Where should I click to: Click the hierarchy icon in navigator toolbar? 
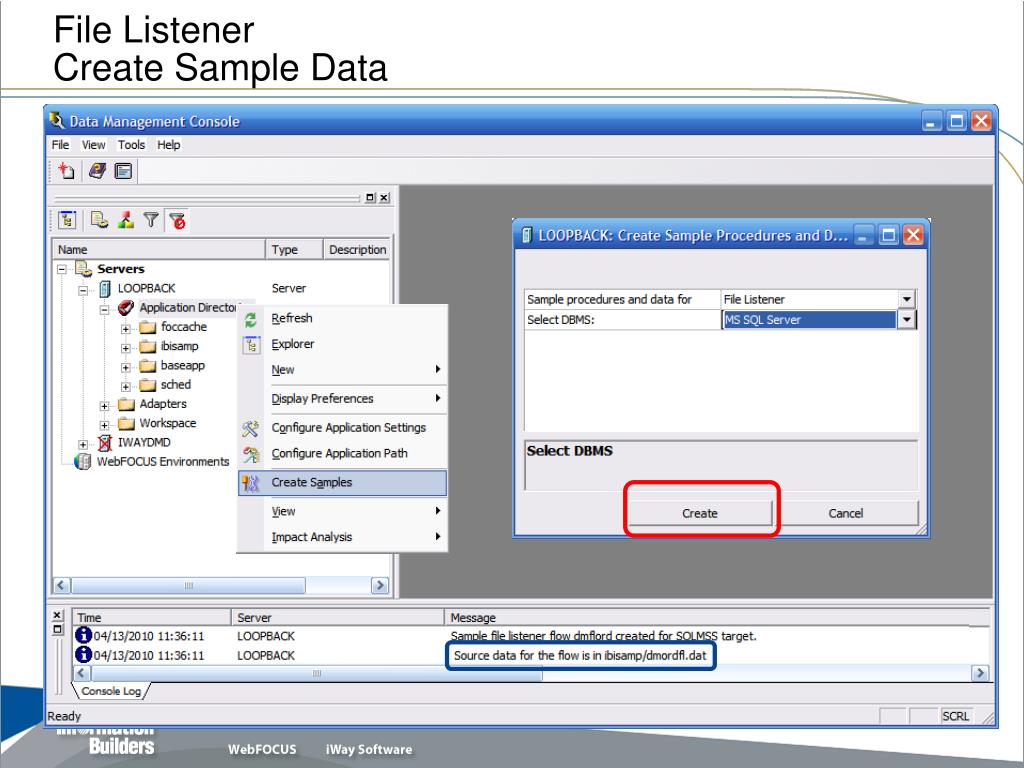coord(126,220)
